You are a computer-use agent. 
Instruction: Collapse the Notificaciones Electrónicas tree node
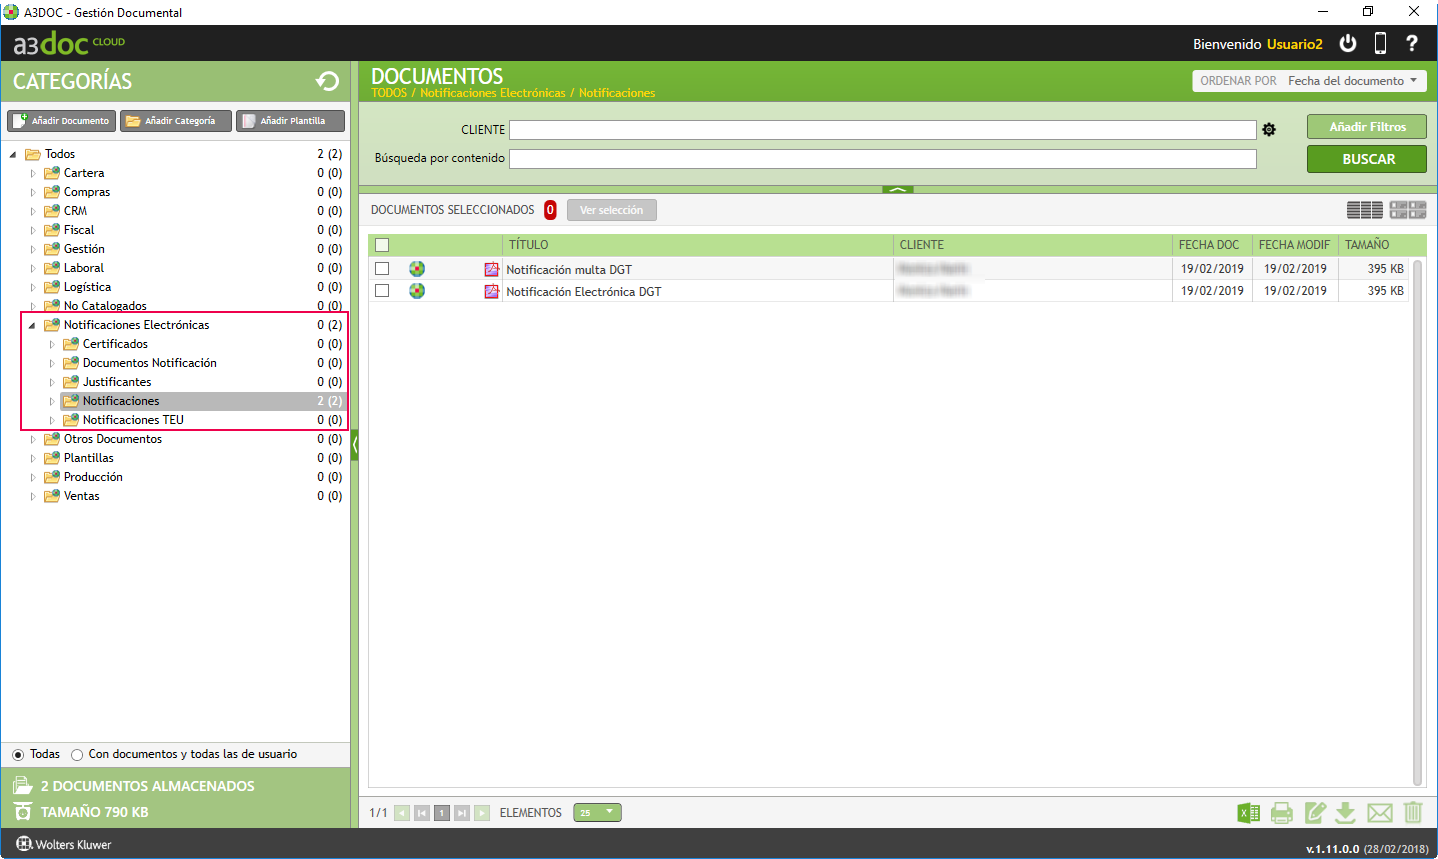click(x=32, y=325)
